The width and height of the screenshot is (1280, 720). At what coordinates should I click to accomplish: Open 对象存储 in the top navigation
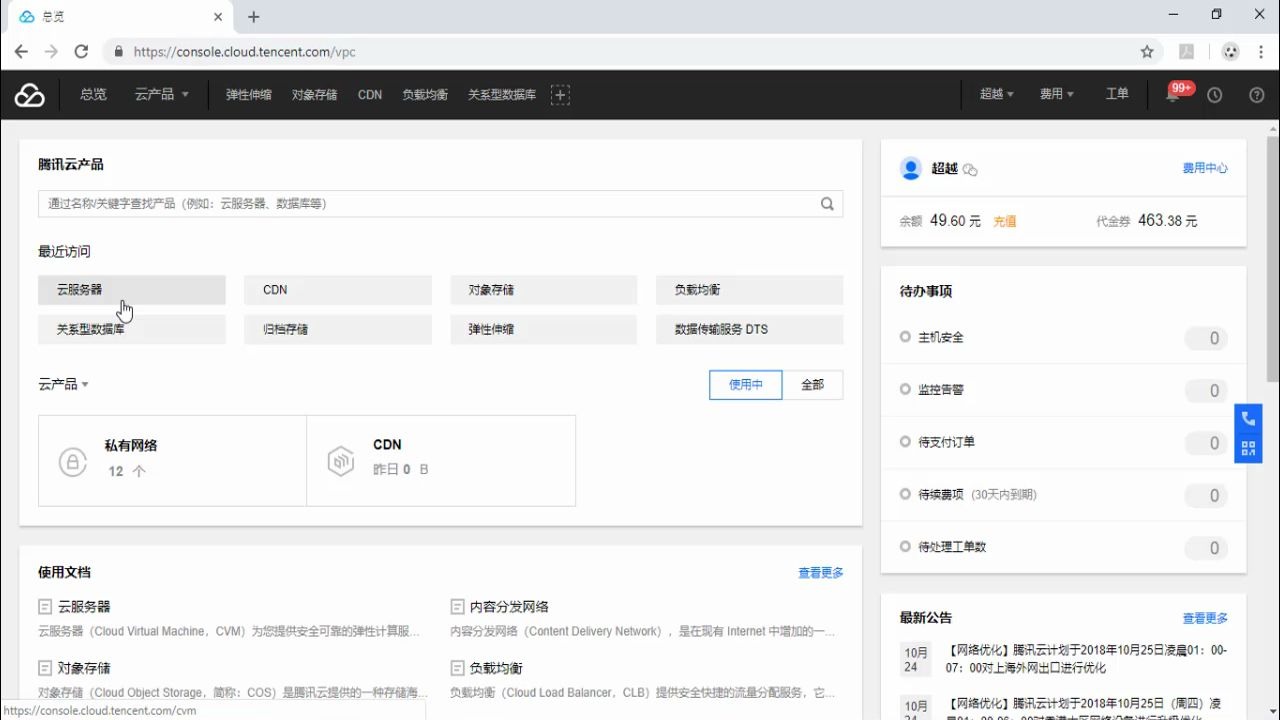point(315,95)
